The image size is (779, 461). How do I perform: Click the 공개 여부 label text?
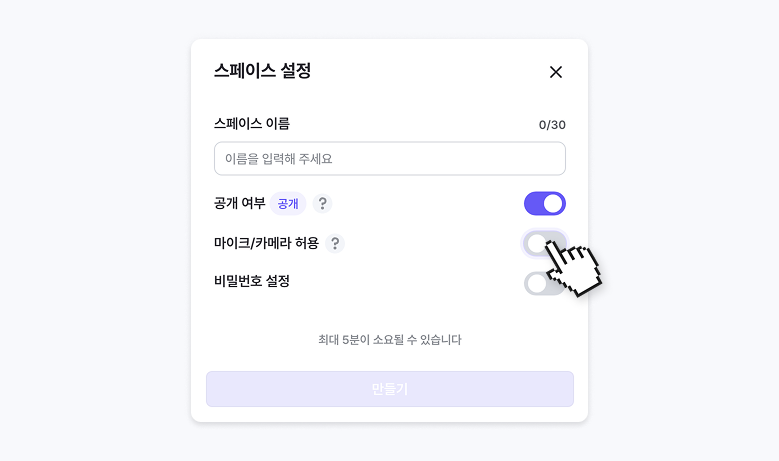click(239, 204)
